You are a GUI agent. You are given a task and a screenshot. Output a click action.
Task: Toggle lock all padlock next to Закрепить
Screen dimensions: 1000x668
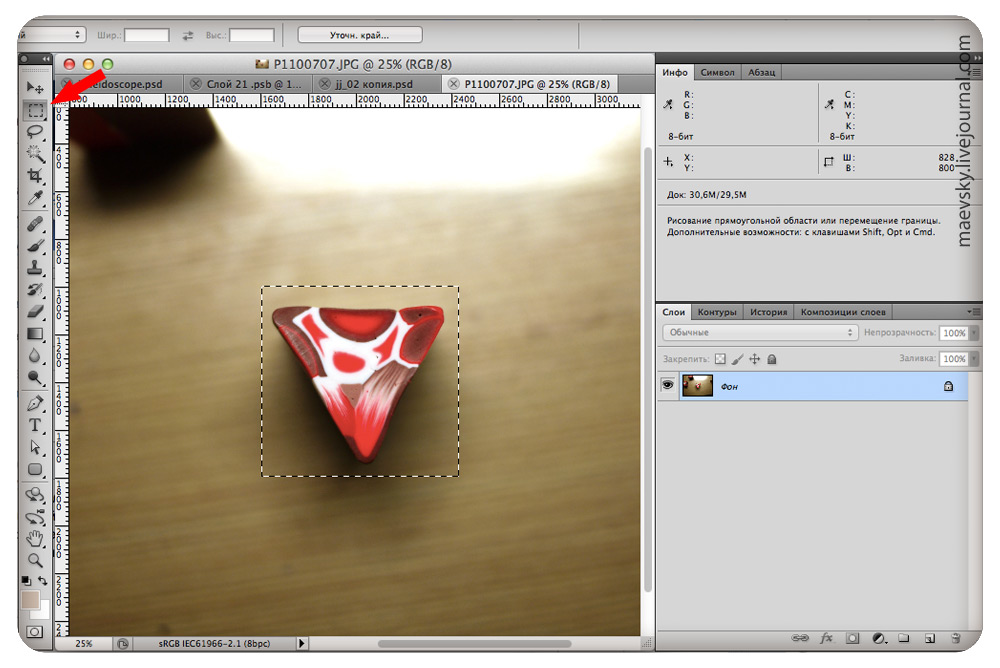click(x=772, y=359)
